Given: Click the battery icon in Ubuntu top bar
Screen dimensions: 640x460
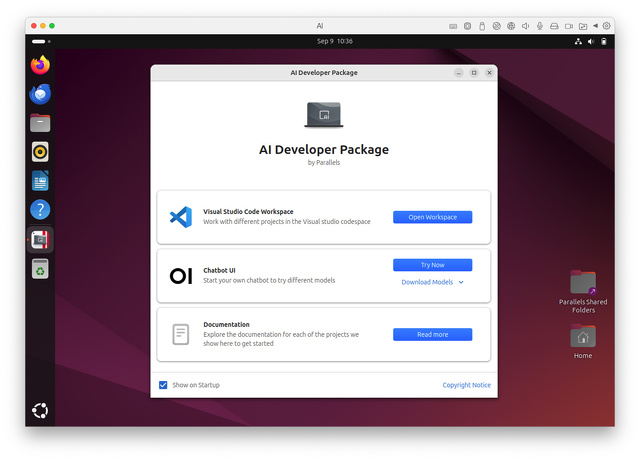Looking at the screenshot, I should click(604, 41).
